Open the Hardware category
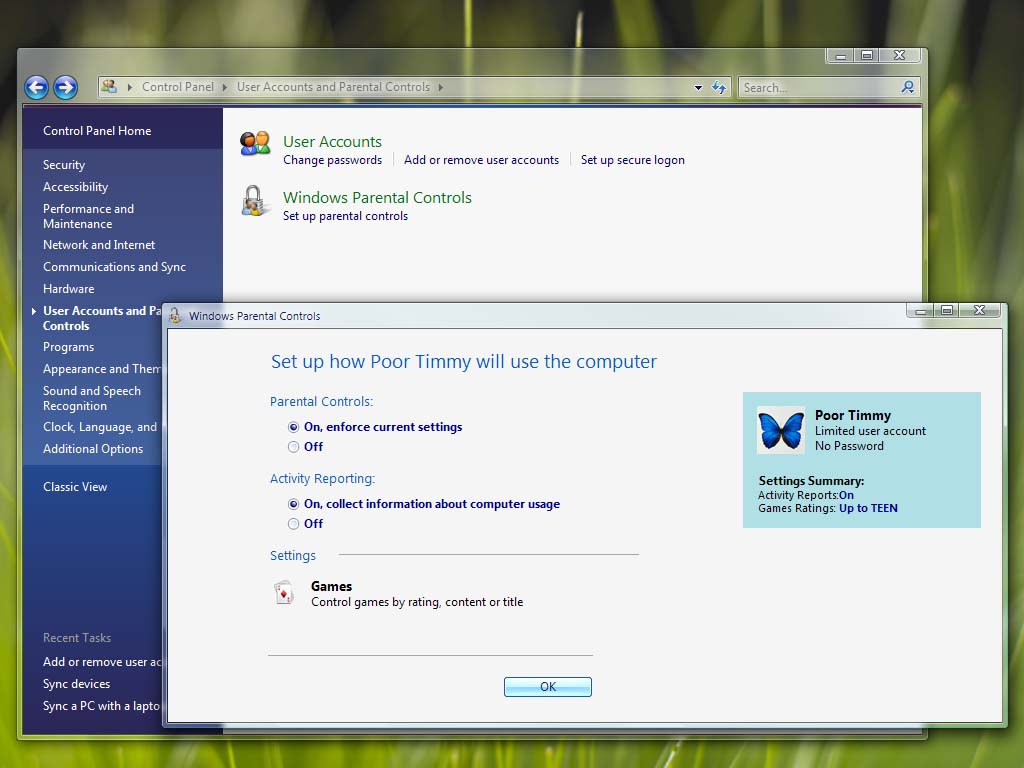The image size is (1024, 768). point(69,289)
